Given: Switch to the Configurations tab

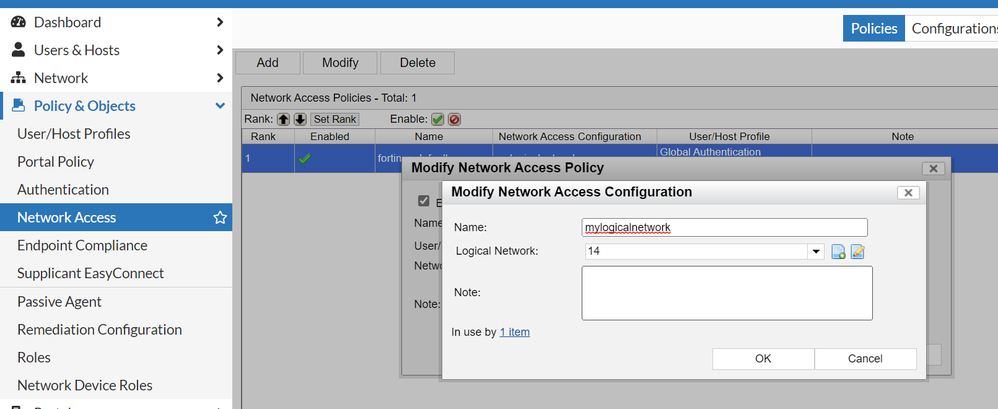Looking at the screenshot, I should 952,29.
